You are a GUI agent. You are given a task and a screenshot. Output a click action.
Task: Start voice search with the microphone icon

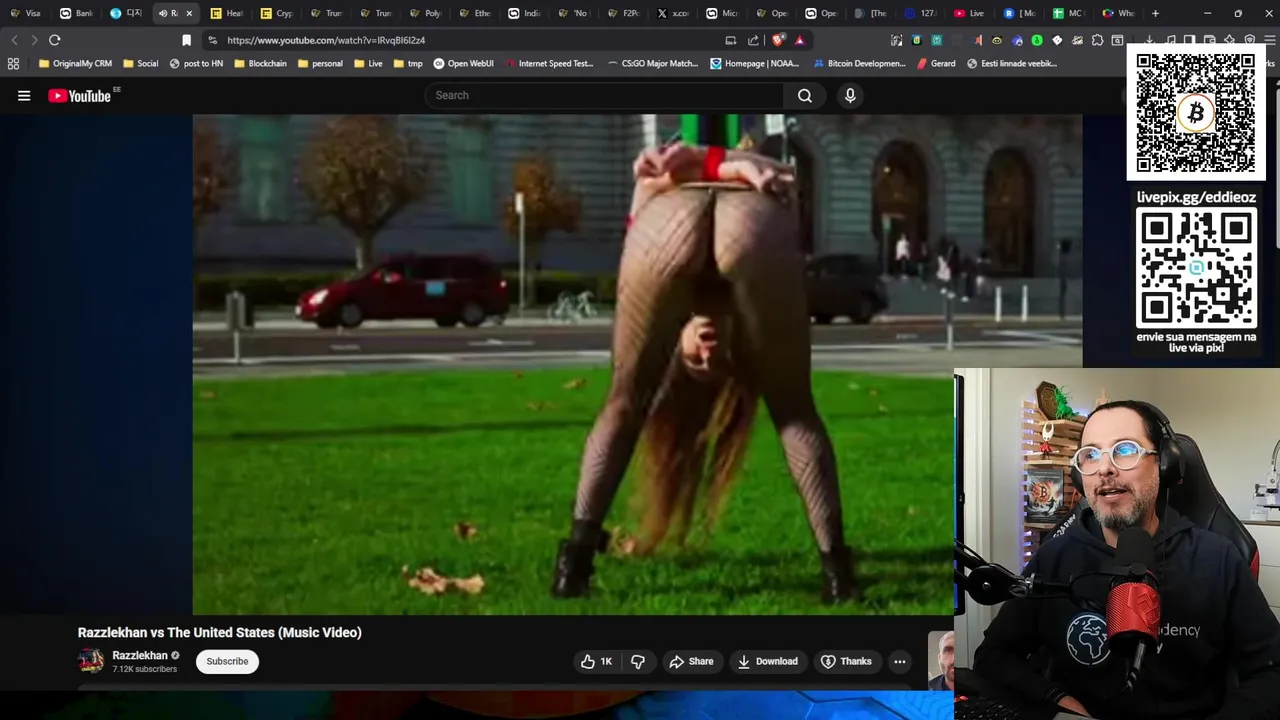click(x=850, y=96)
